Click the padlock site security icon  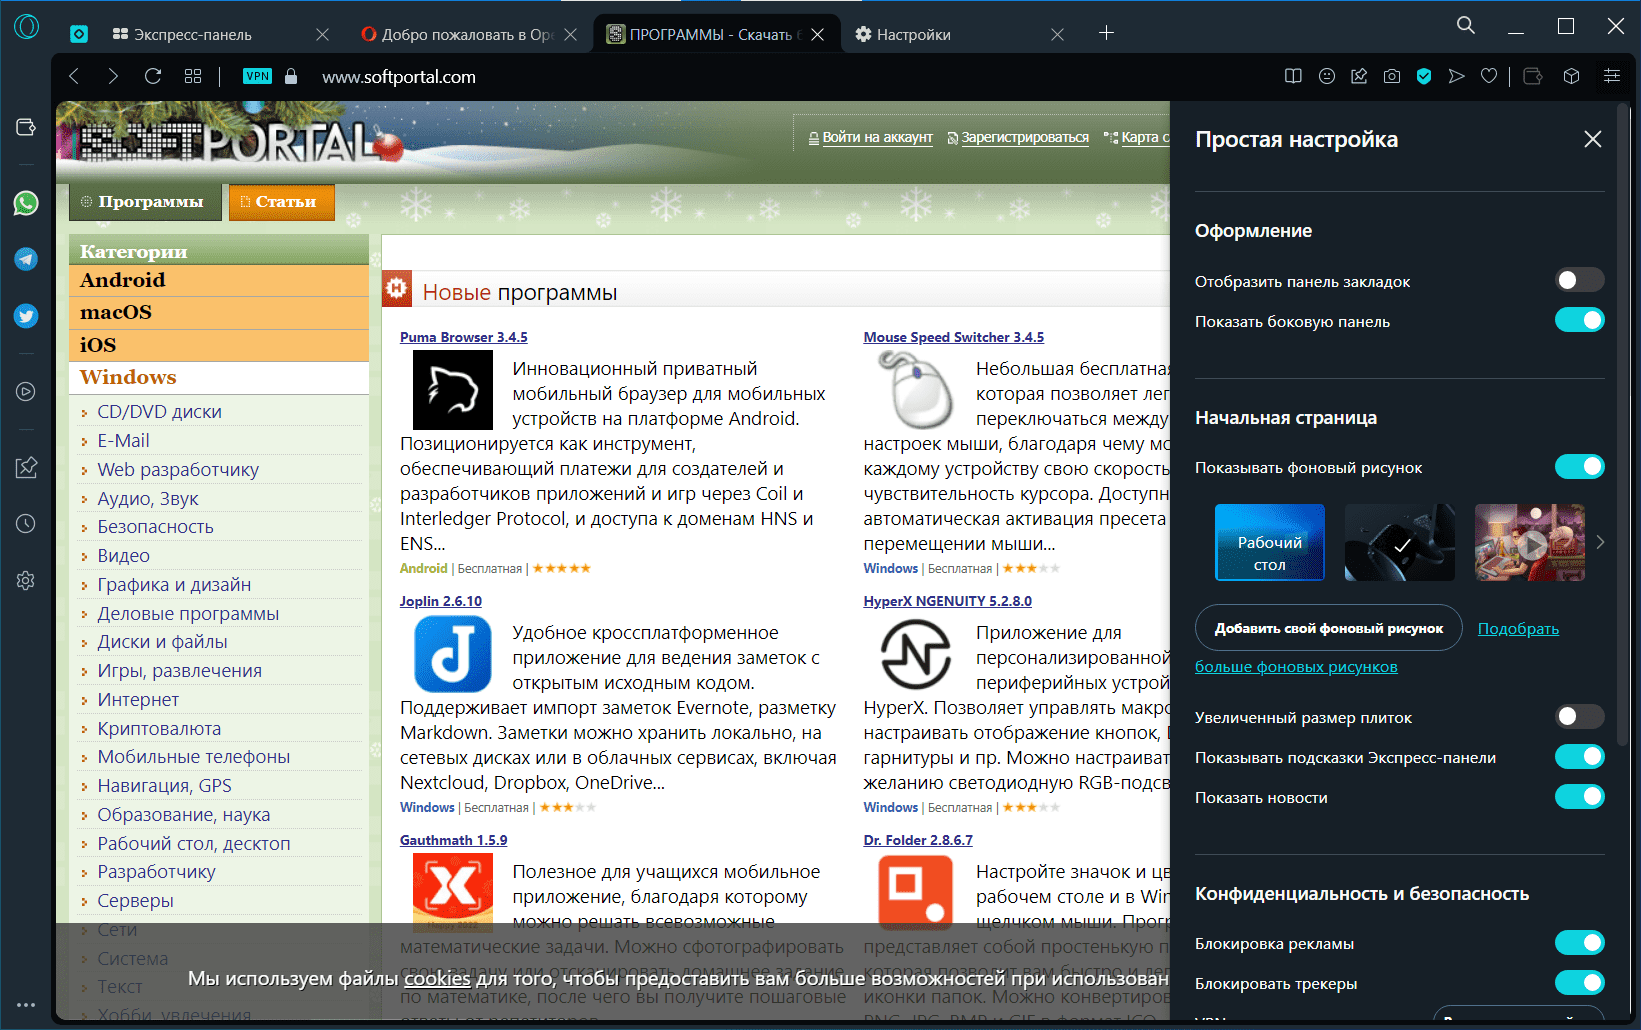[x=291, y=76]
